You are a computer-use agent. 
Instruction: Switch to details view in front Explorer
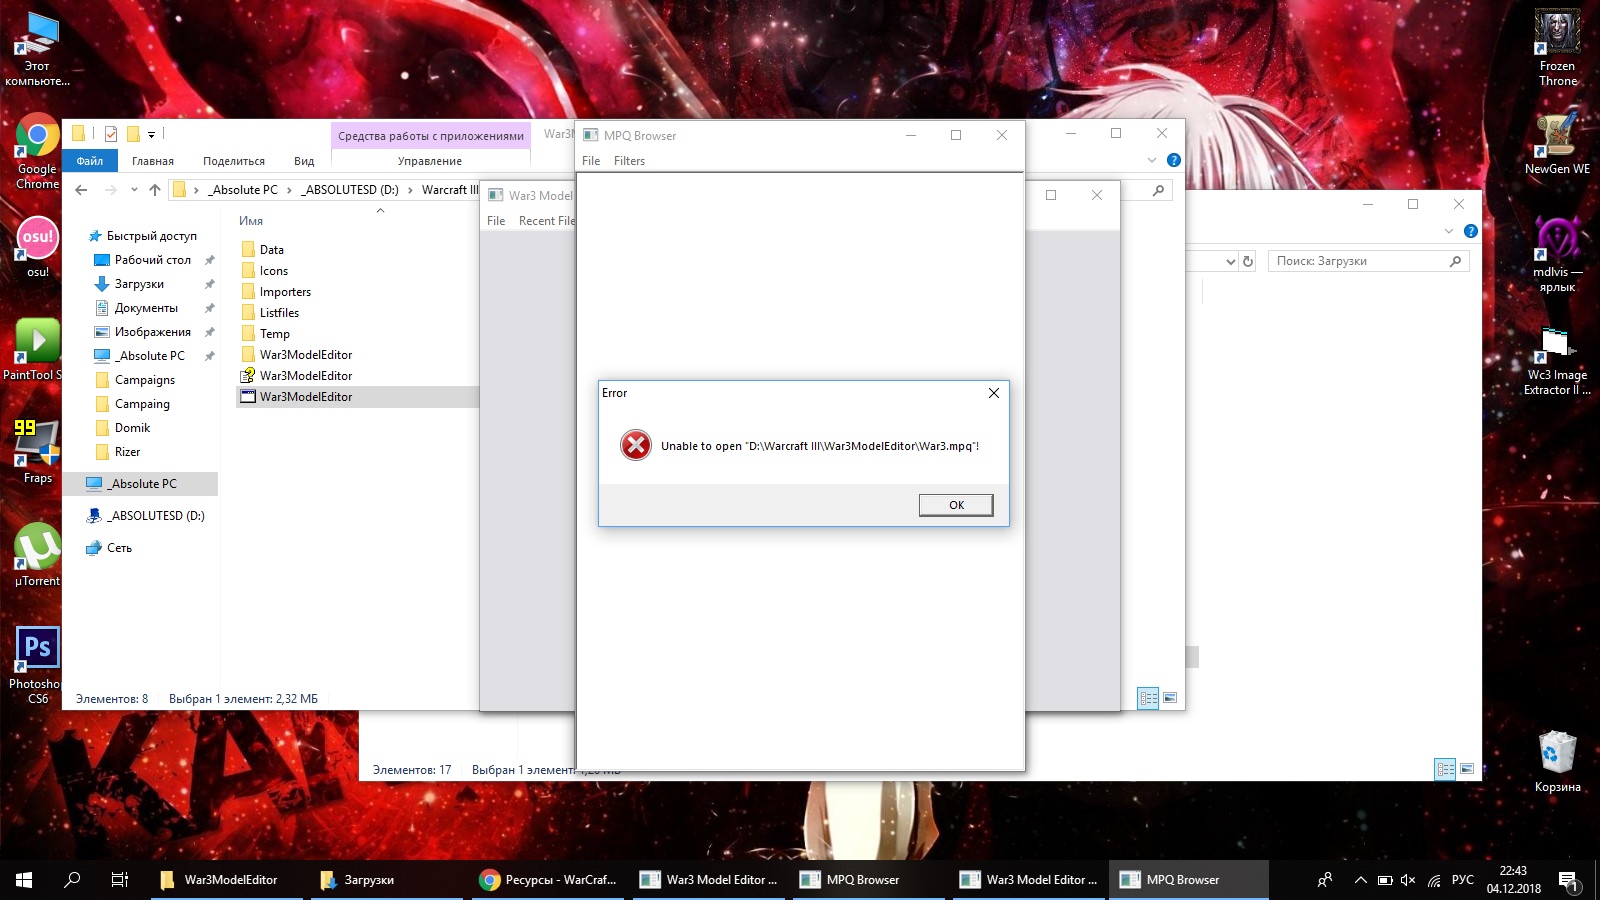pos(1148,698)
